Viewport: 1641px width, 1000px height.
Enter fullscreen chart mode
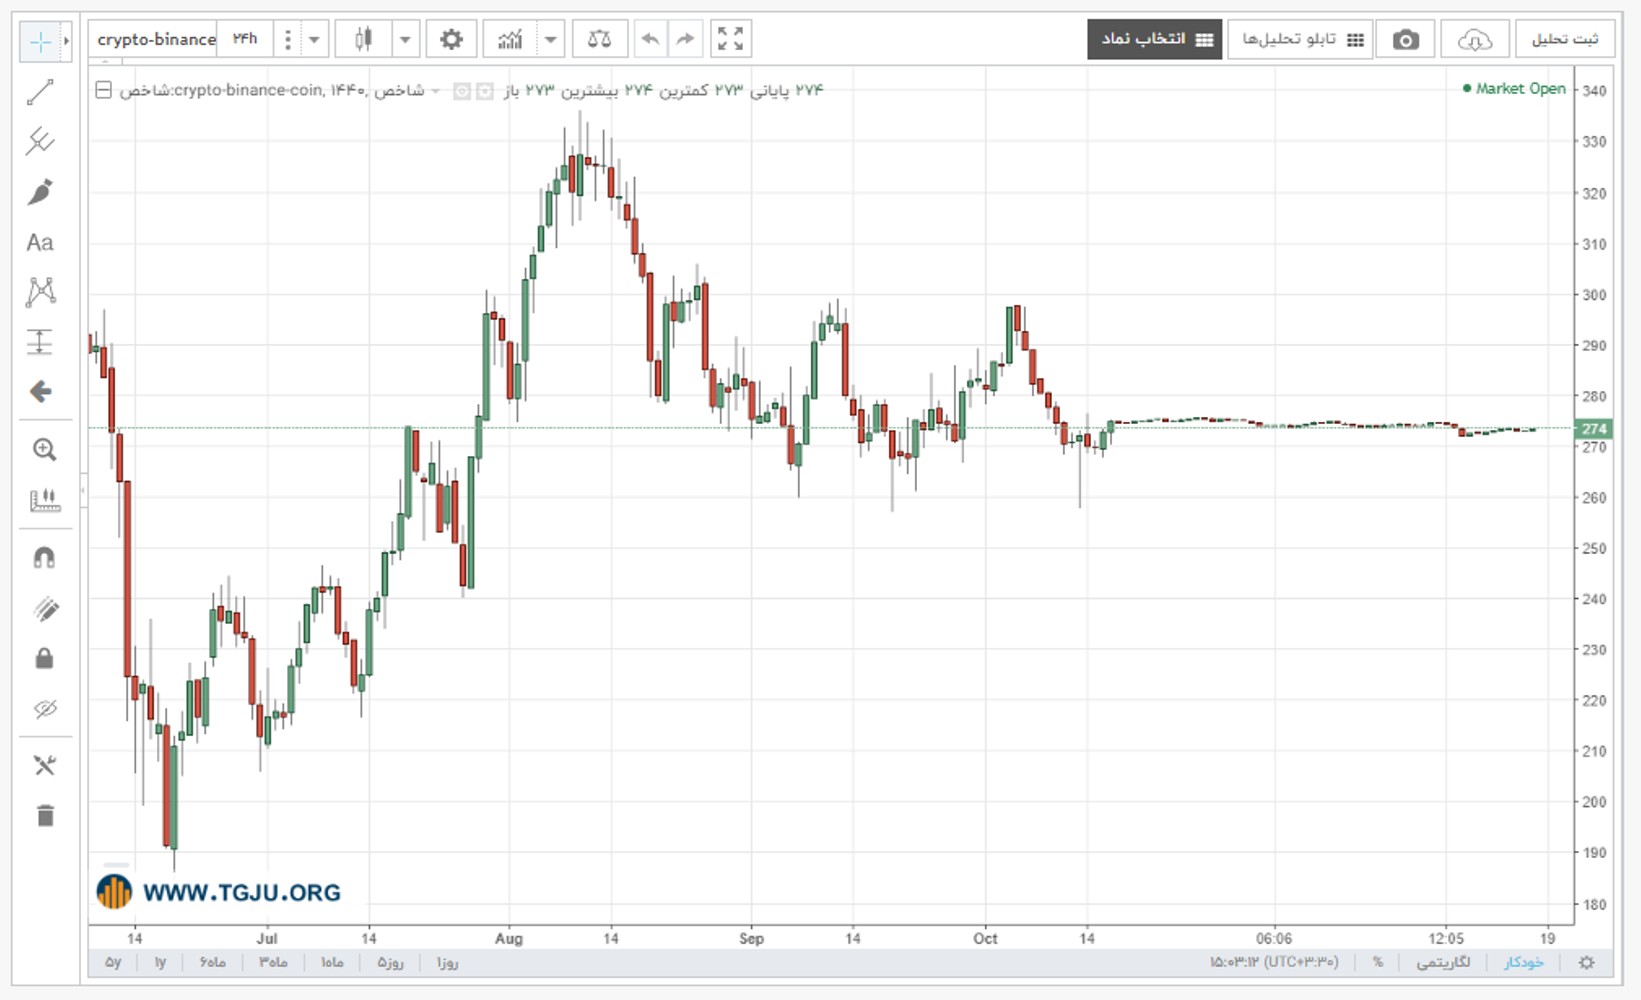coord(730,39)
